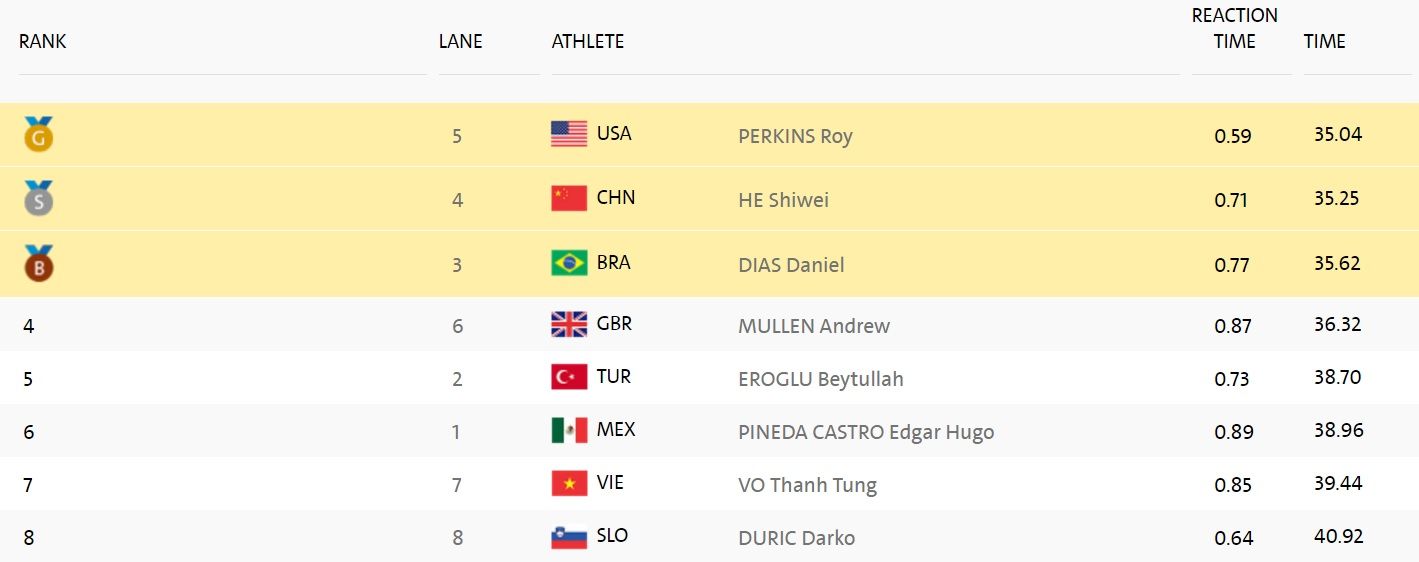Screen dimensions: 1419x562
Task: Open athlete PERKINS Roy's name link
Action: coord(795,136)
